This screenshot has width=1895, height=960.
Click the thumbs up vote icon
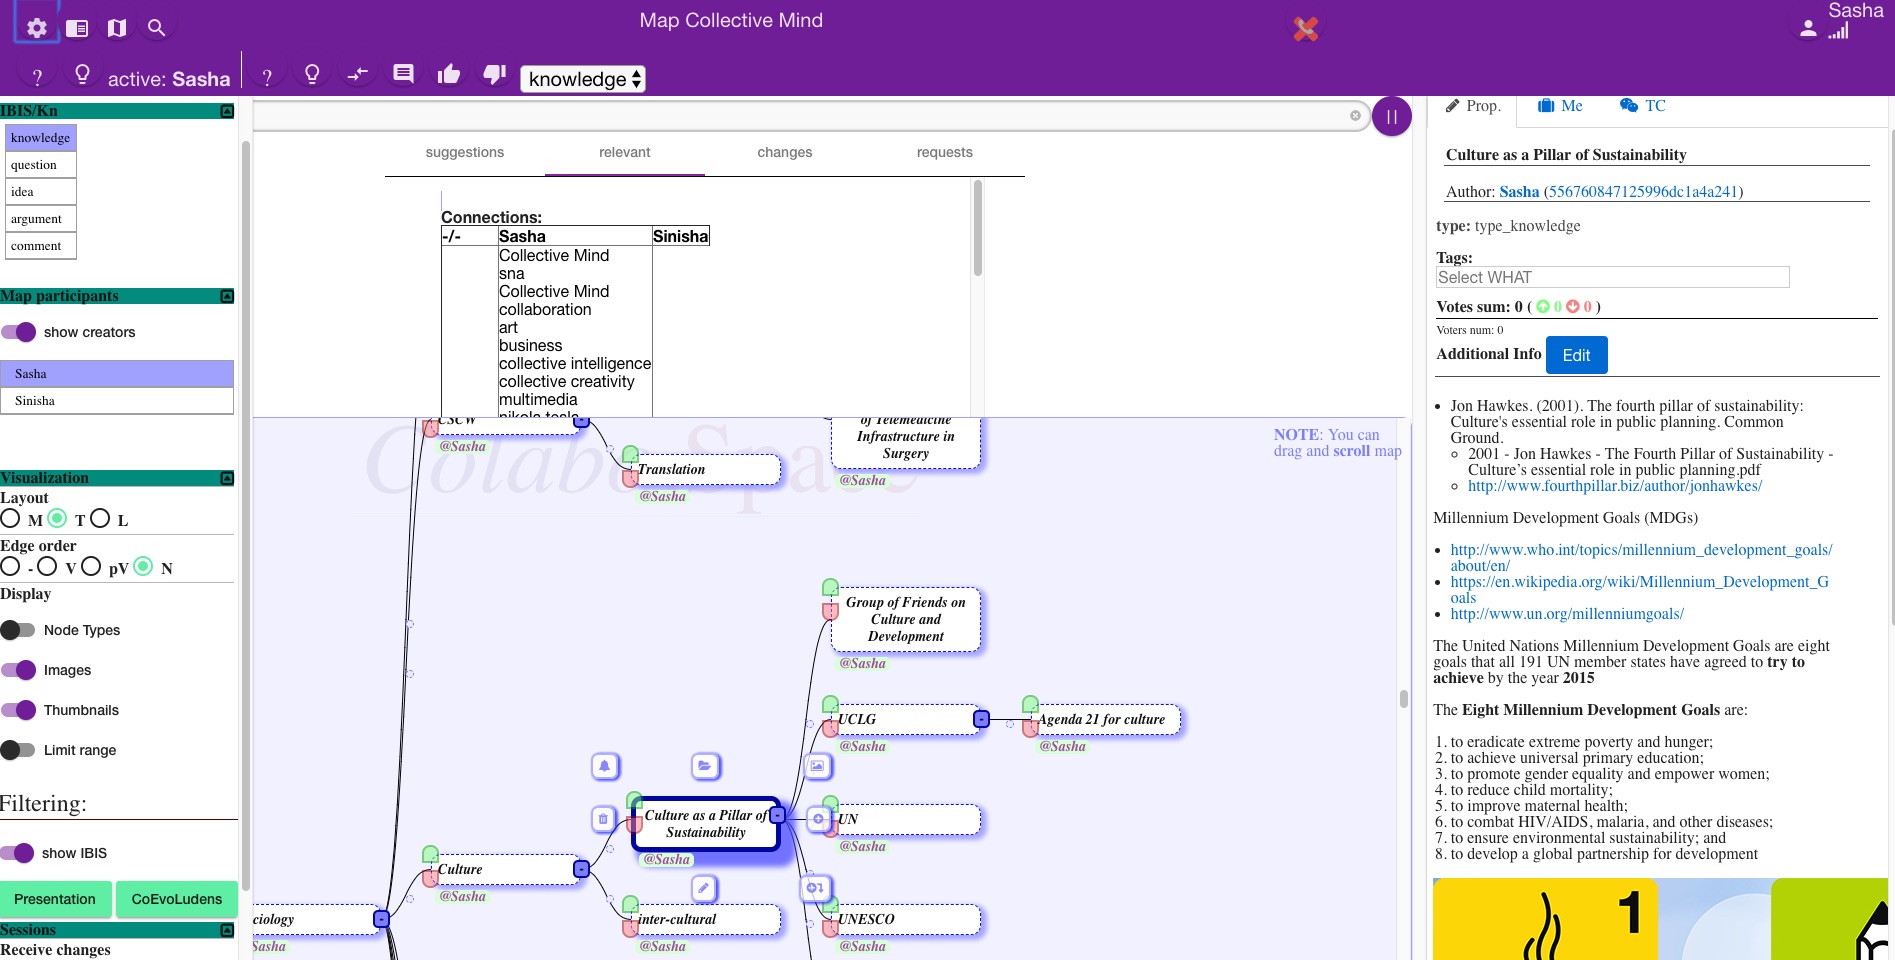[x=449, y=74]
